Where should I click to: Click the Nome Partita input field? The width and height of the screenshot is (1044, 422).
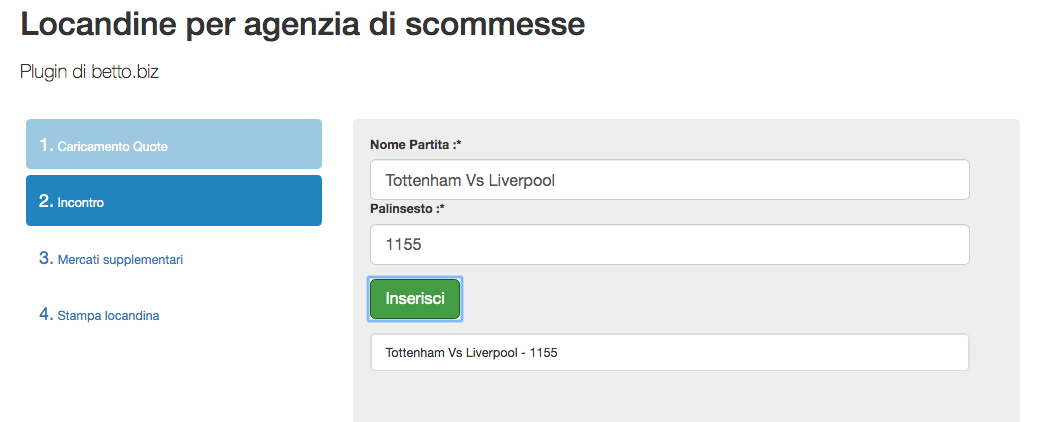tap(669, 180)
